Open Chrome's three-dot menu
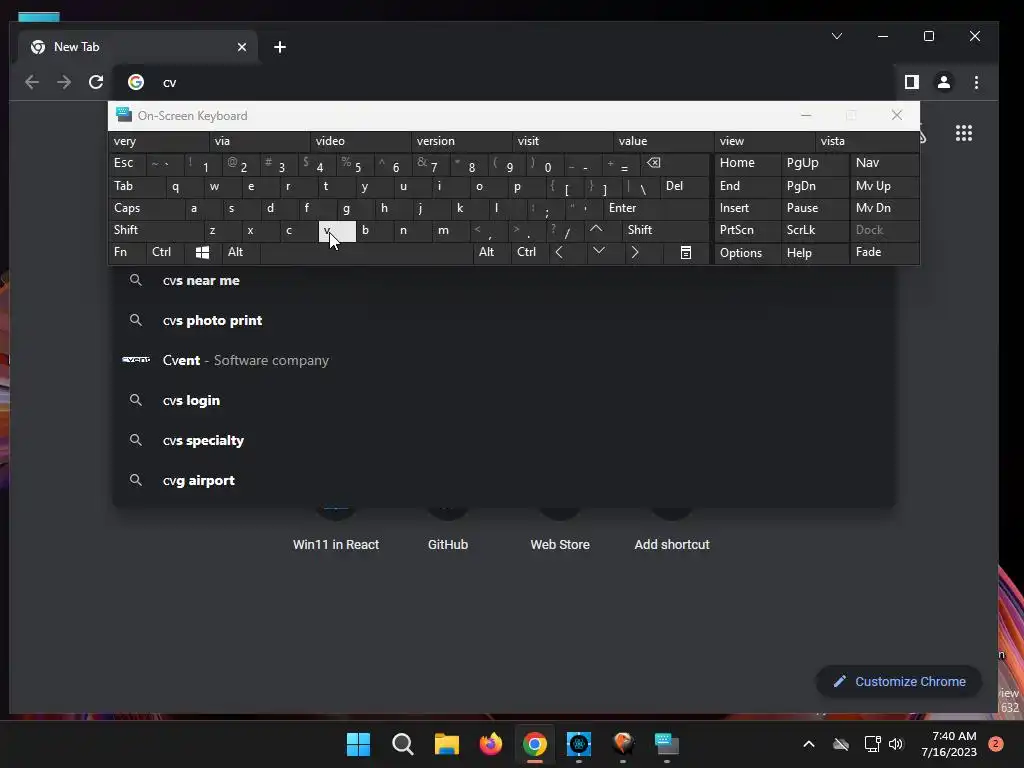 pyautogui.click(x=976, y=82)
